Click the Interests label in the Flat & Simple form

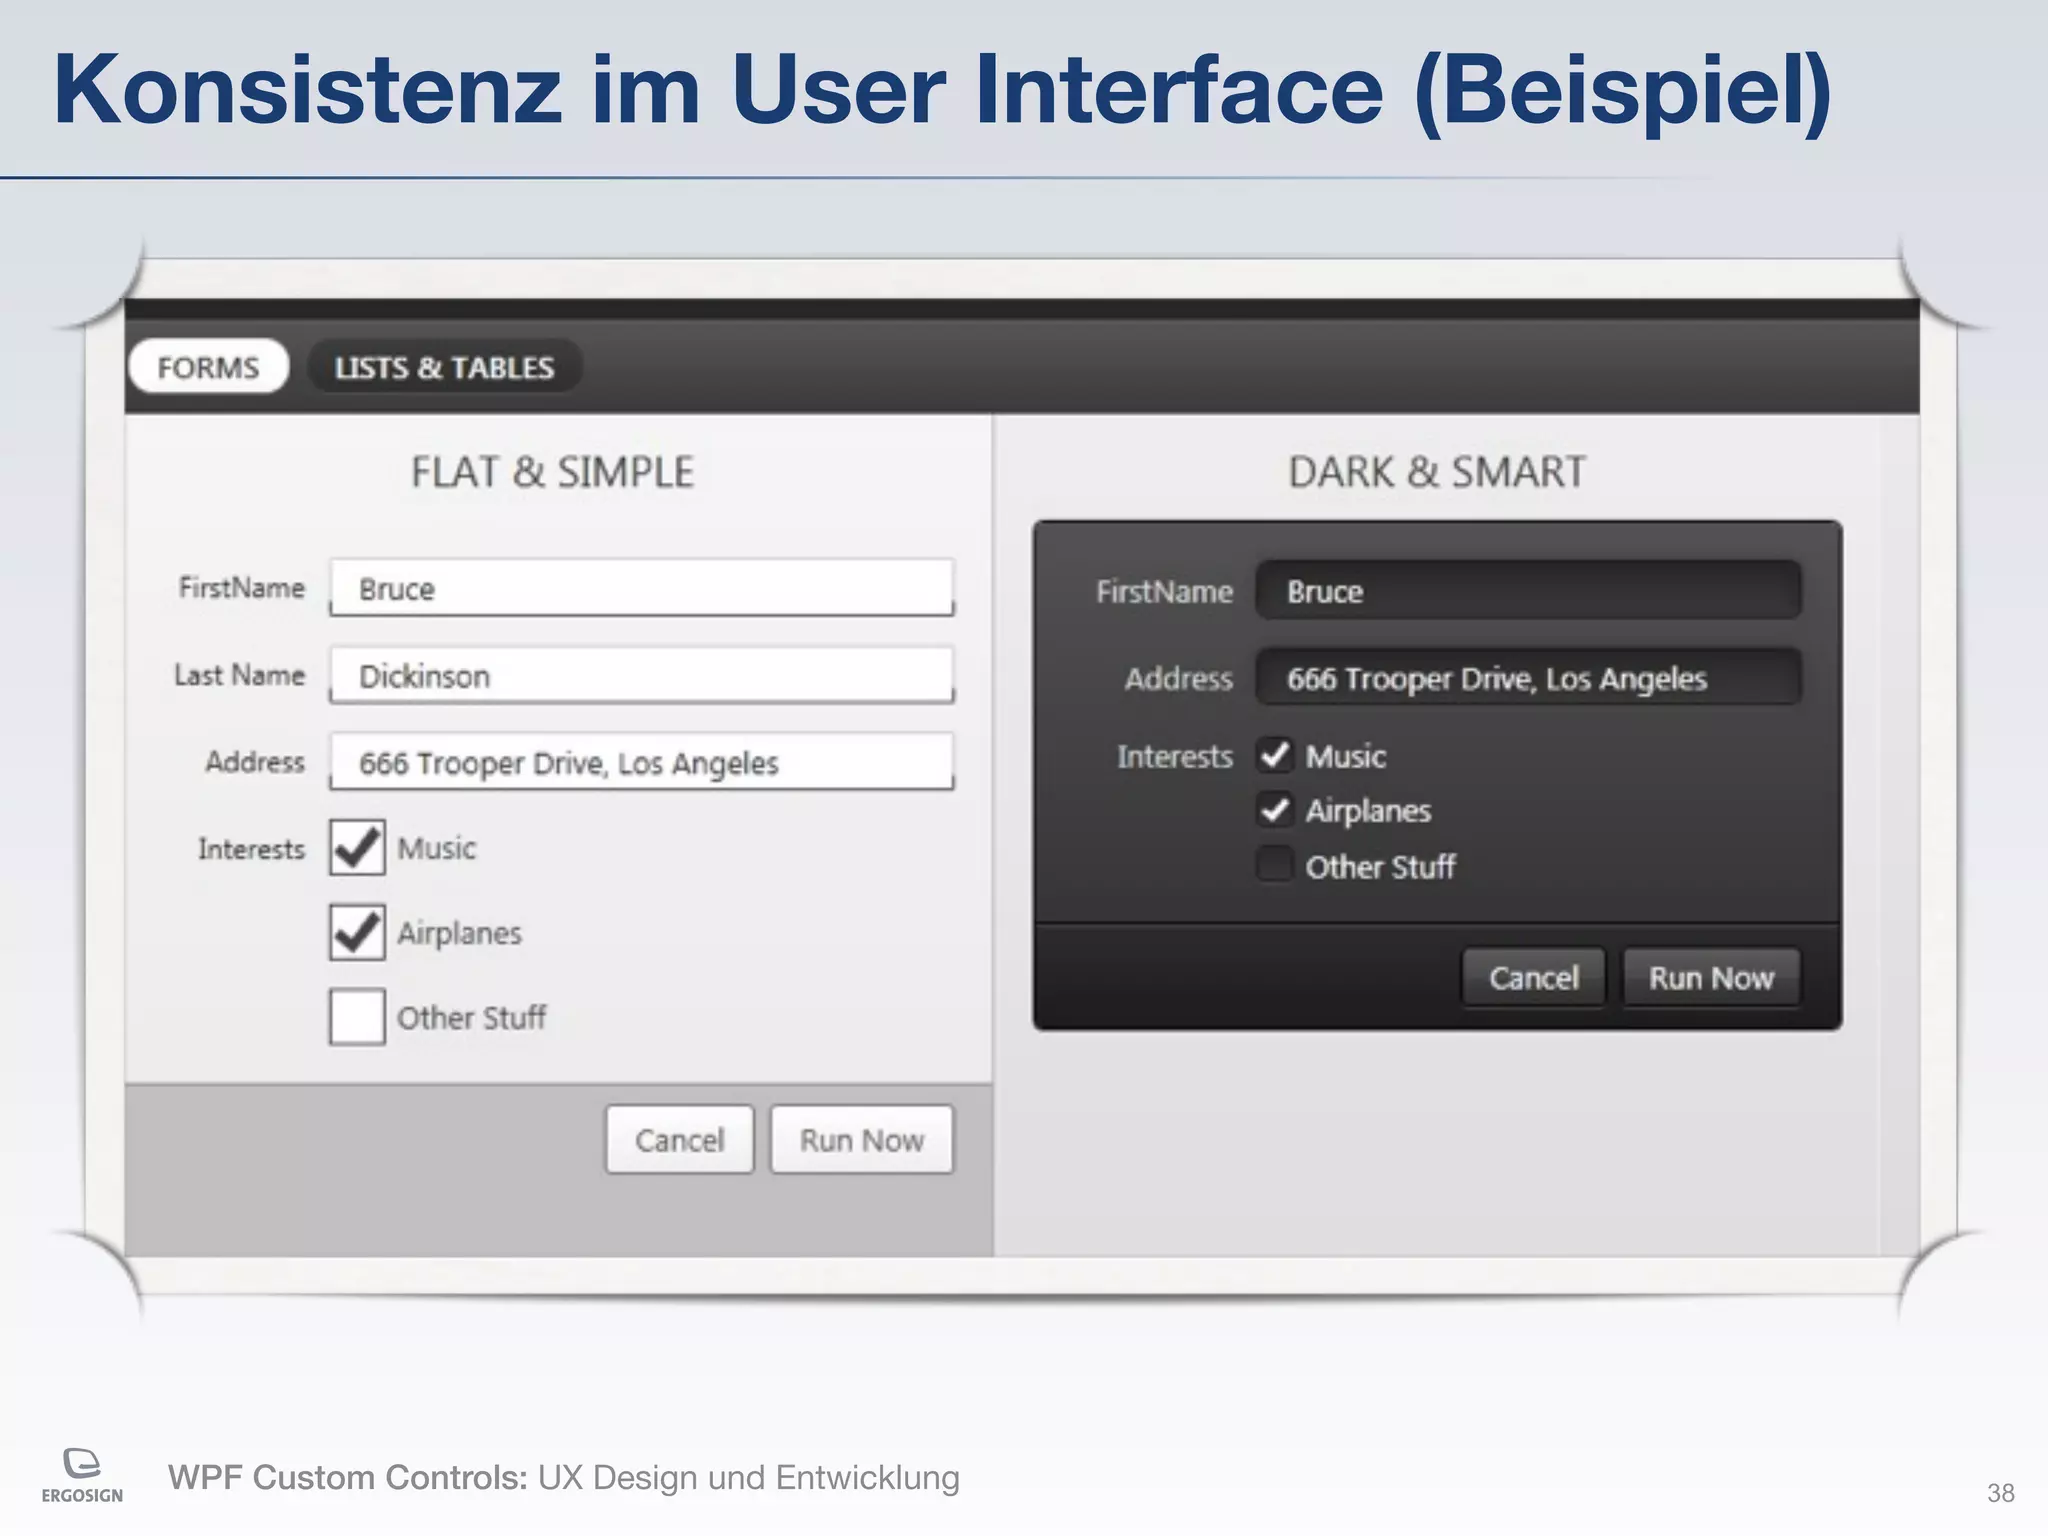pos(251,849)
